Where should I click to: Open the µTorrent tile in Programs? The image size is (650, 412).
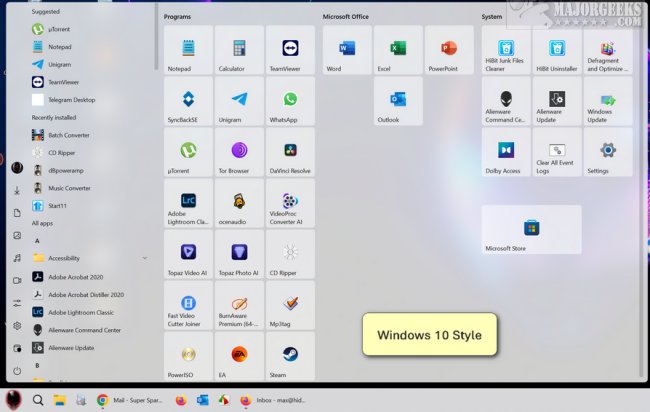click(188, 152)
